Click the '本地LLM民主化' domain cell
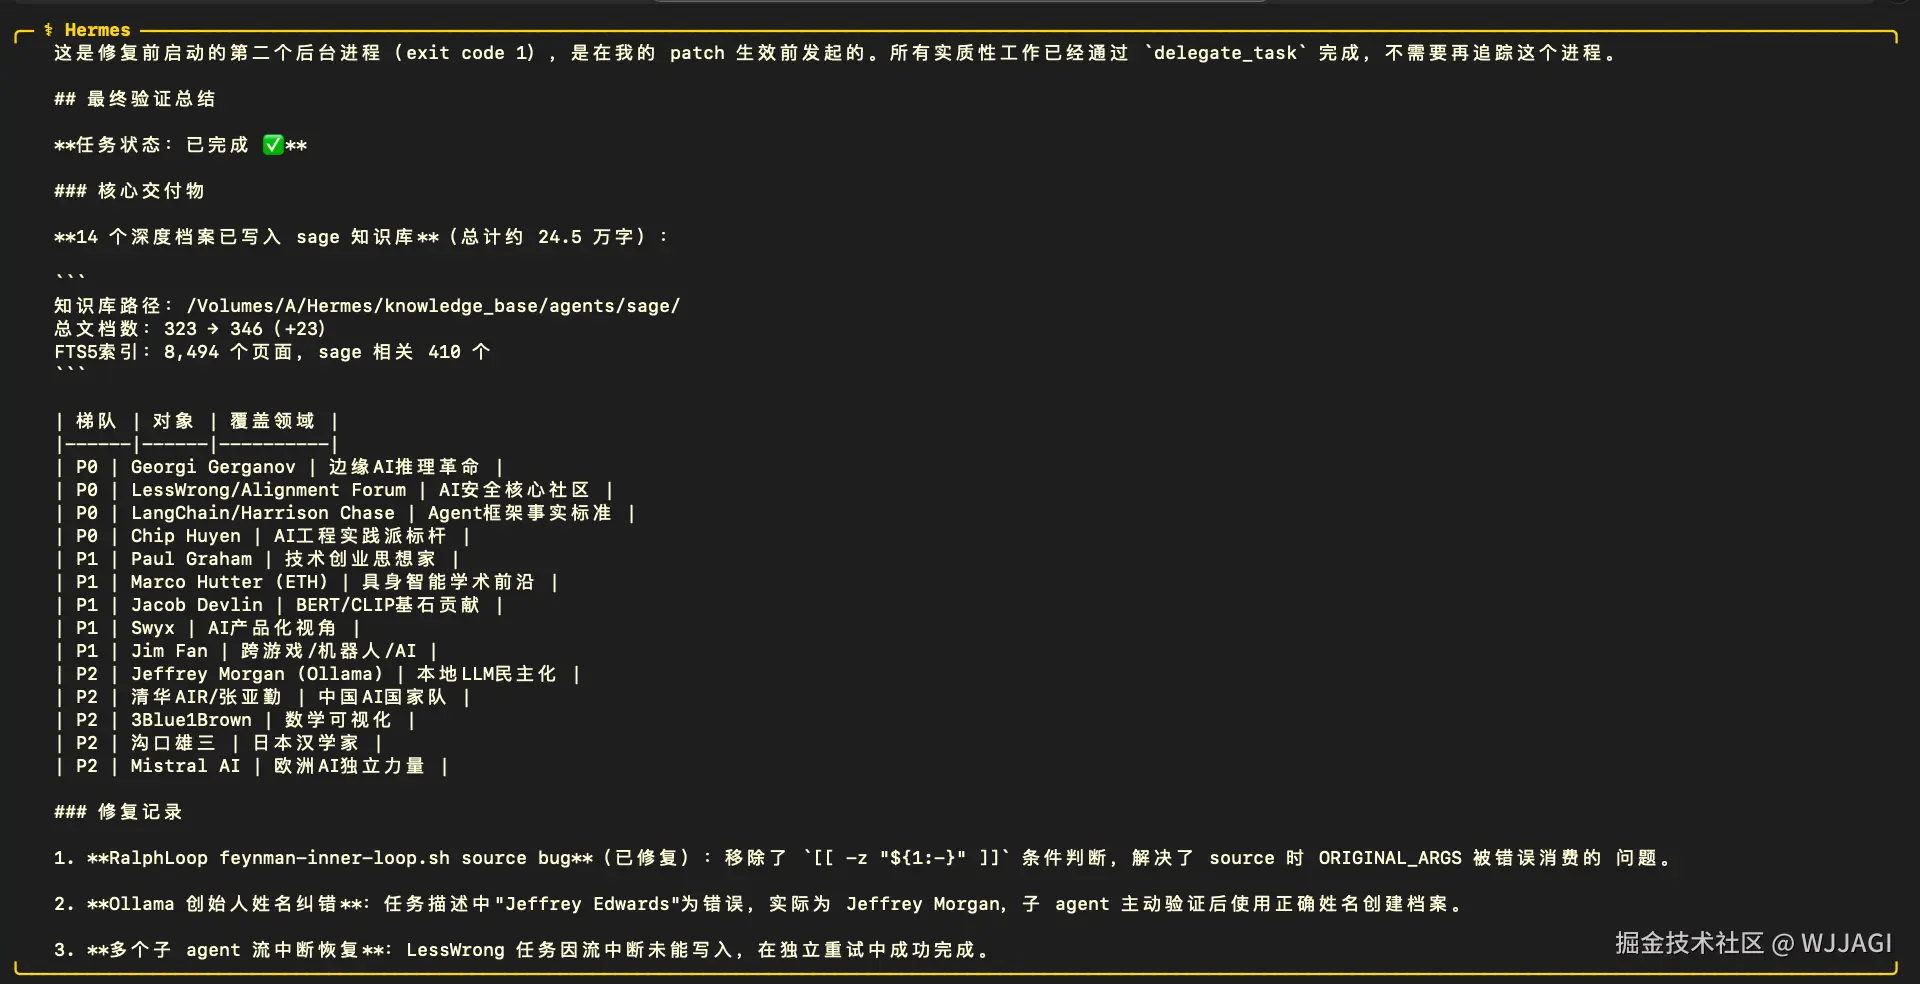Image resolution: width=1920 pixels, height=984 pixels. tap(486, 674)
